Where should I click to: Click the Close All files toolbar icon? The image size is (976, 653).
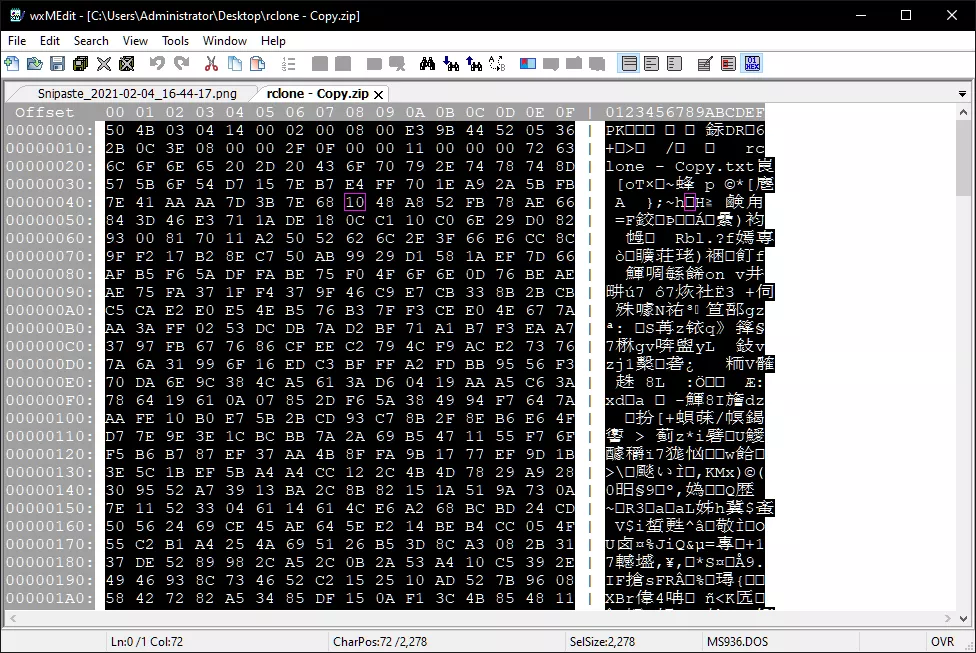click(127, 63)
